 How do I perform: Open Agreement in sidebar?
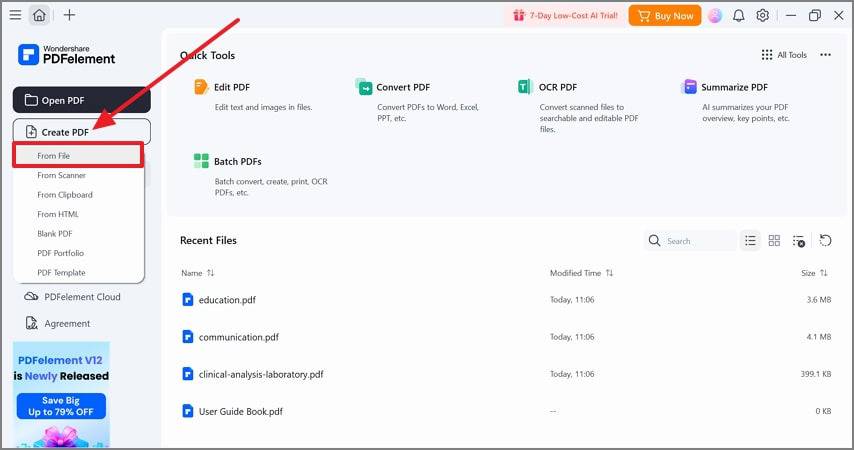pos(58,324)
